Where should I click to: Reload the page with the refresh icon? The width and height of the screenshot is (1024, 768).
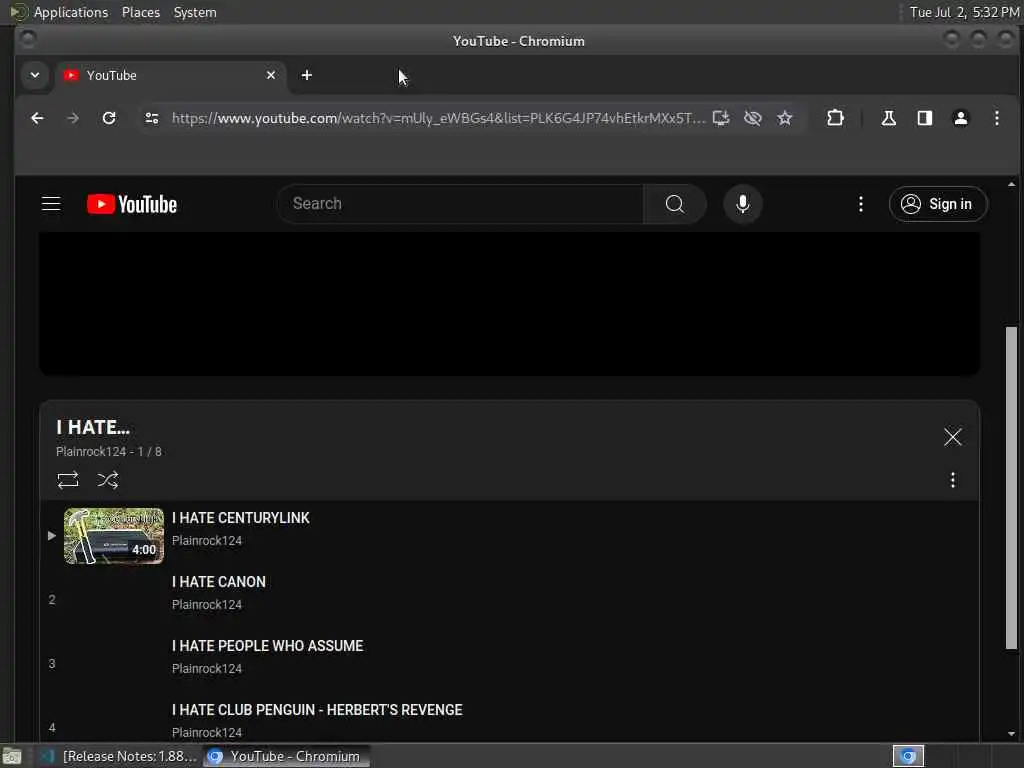109,118
